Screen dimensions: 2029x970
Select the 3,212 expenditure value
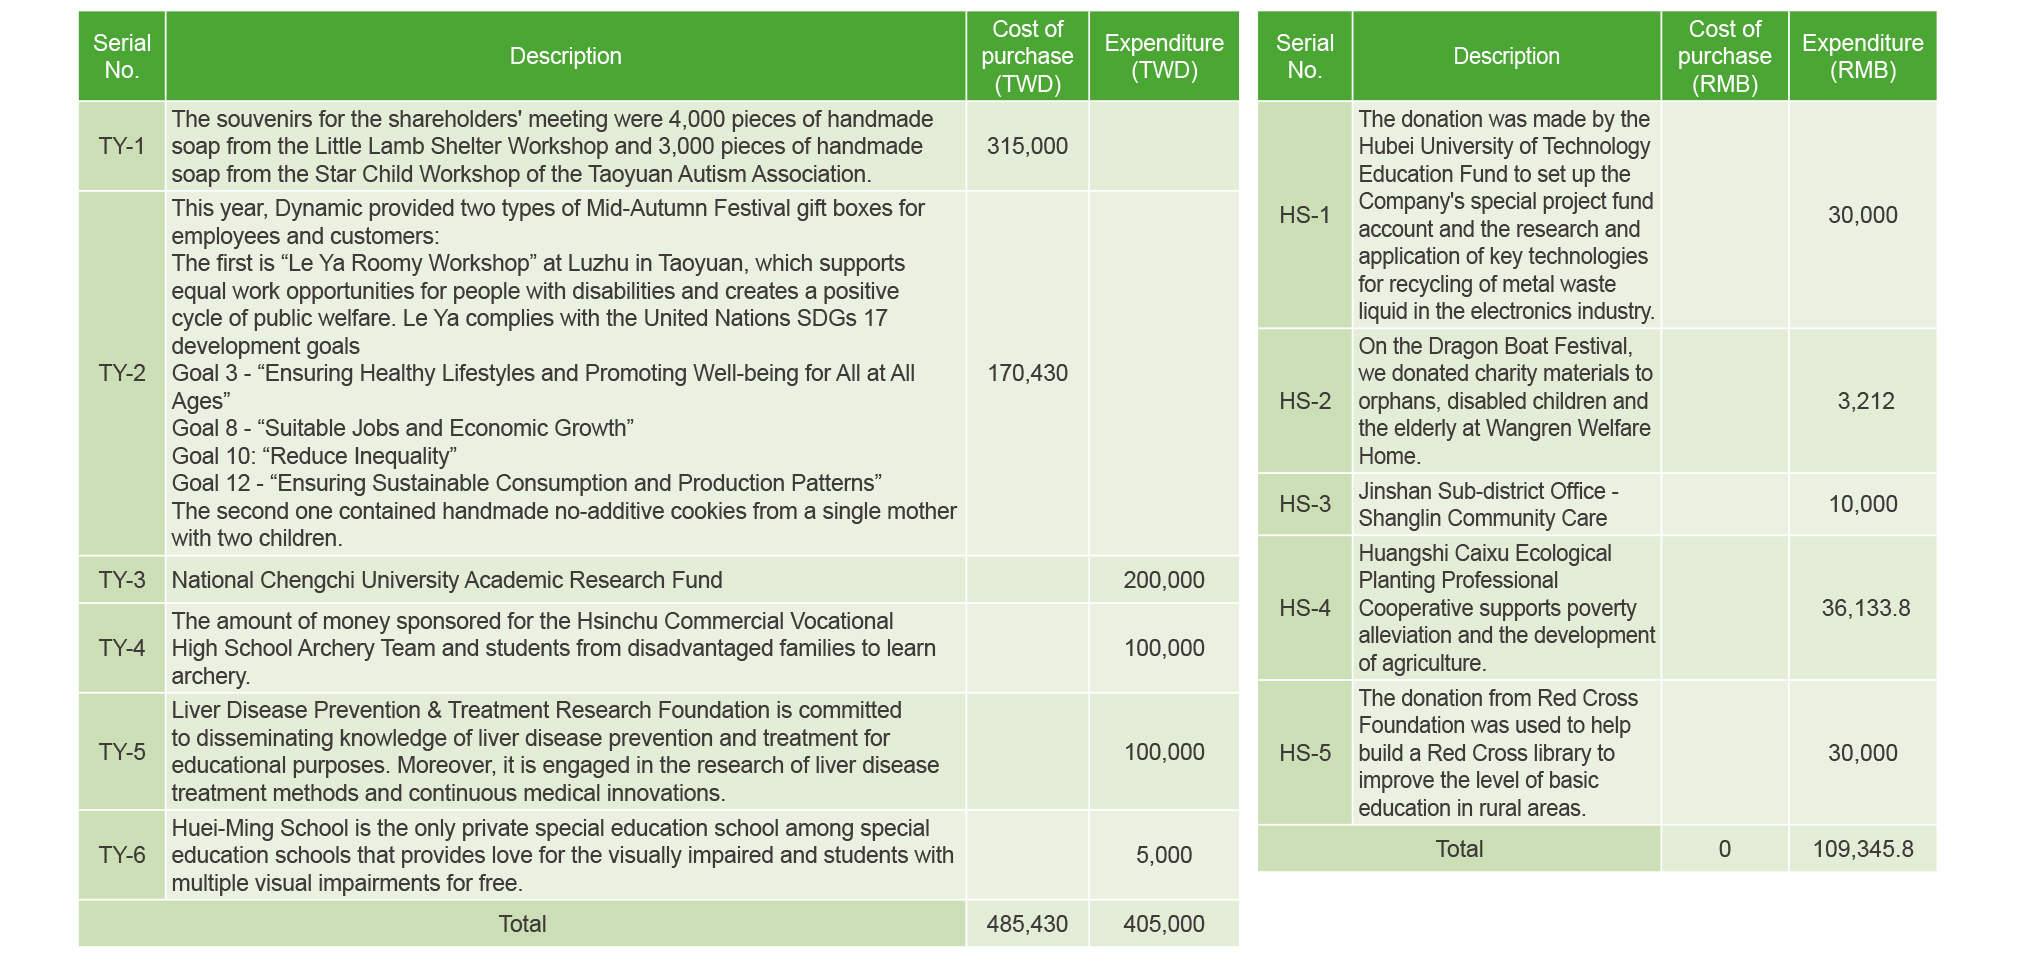(1866, 401)
